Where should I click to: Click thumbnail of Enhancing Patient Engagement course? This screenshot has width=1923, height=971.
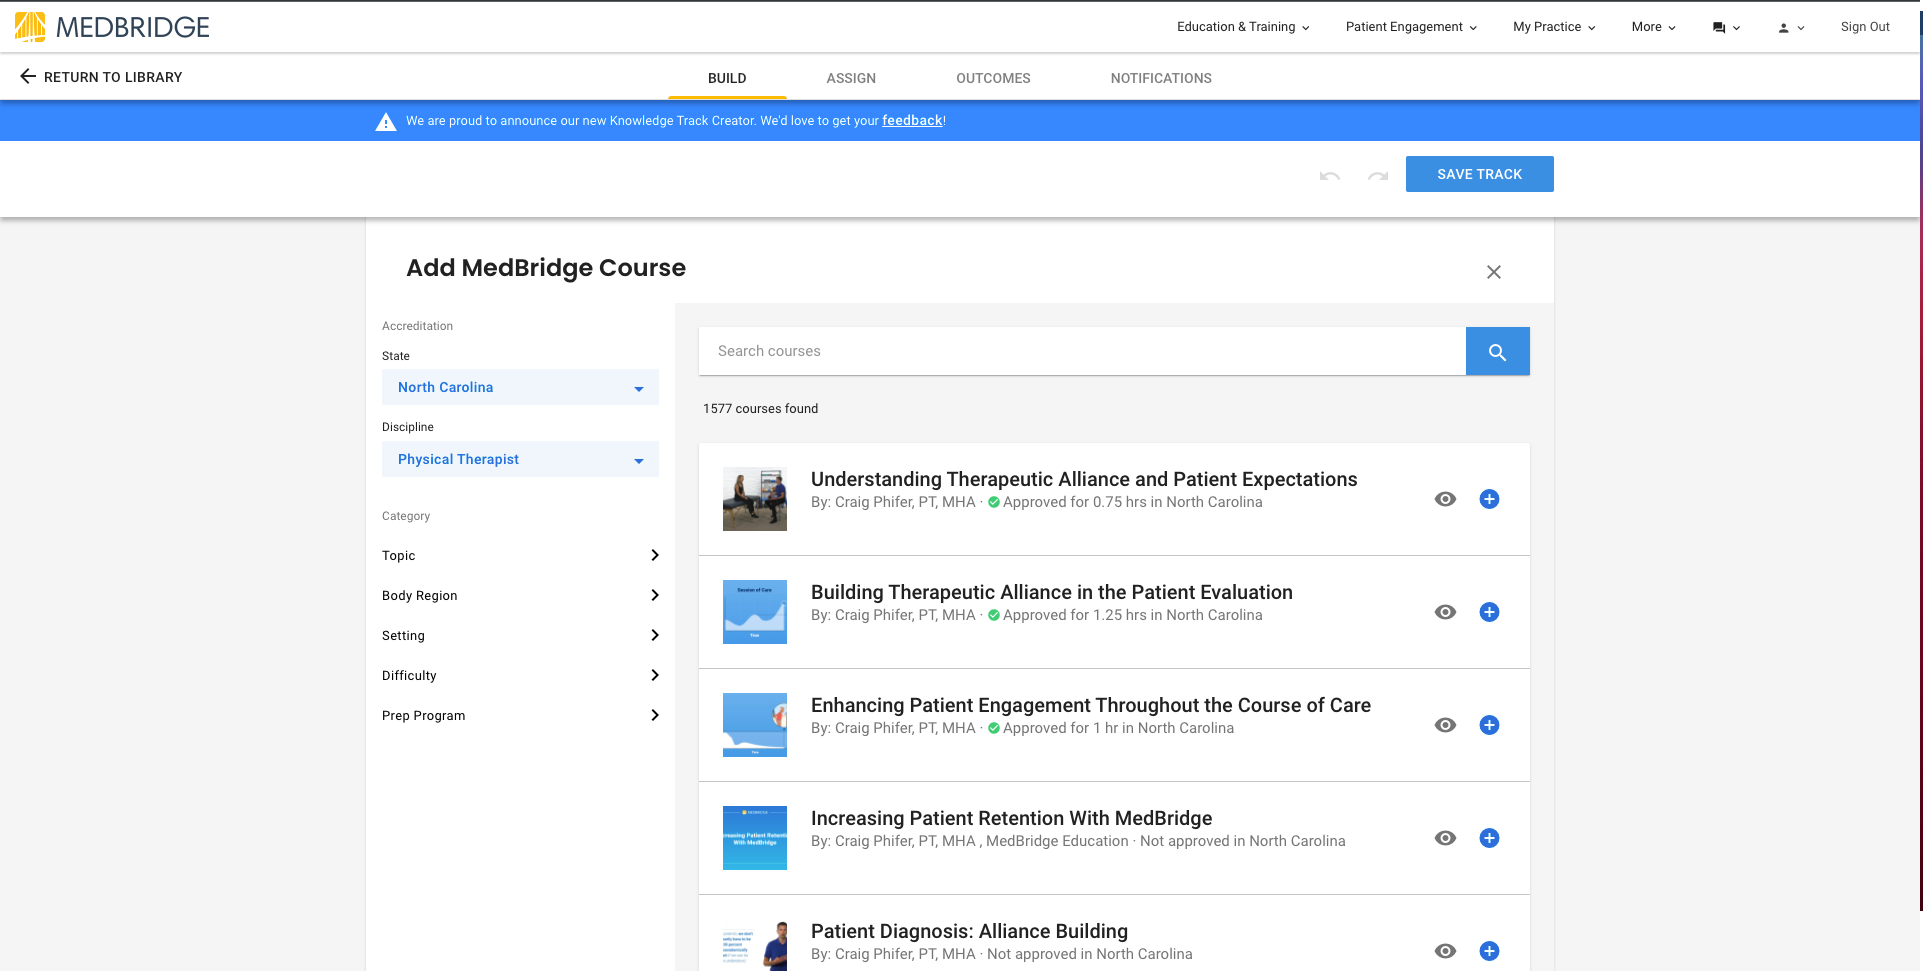pos(755,725)
